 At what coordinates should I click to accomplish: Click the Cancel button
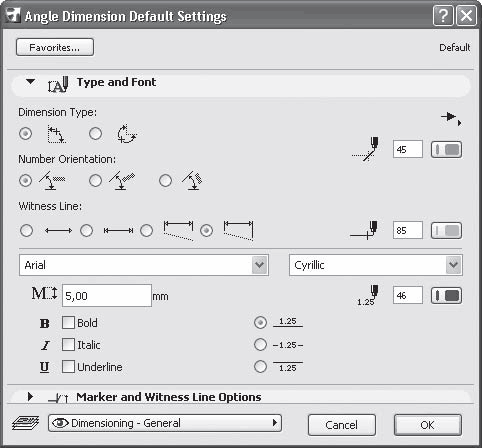point(342,425)
